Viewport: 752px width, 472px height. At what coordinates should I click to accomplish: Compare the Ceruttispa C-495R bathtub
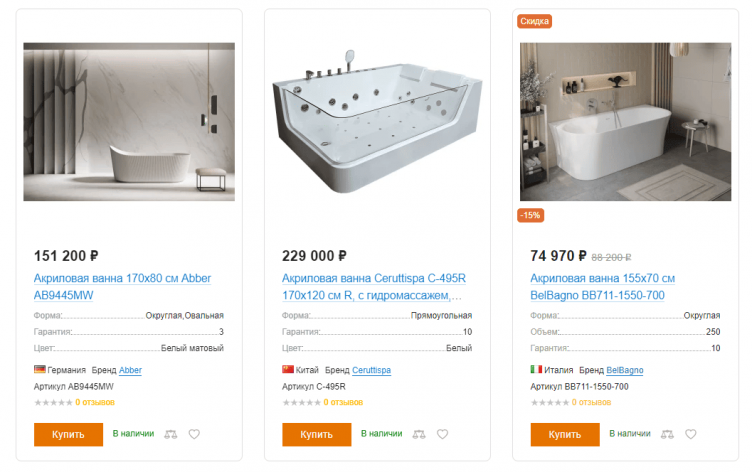[x=417, y=434]
